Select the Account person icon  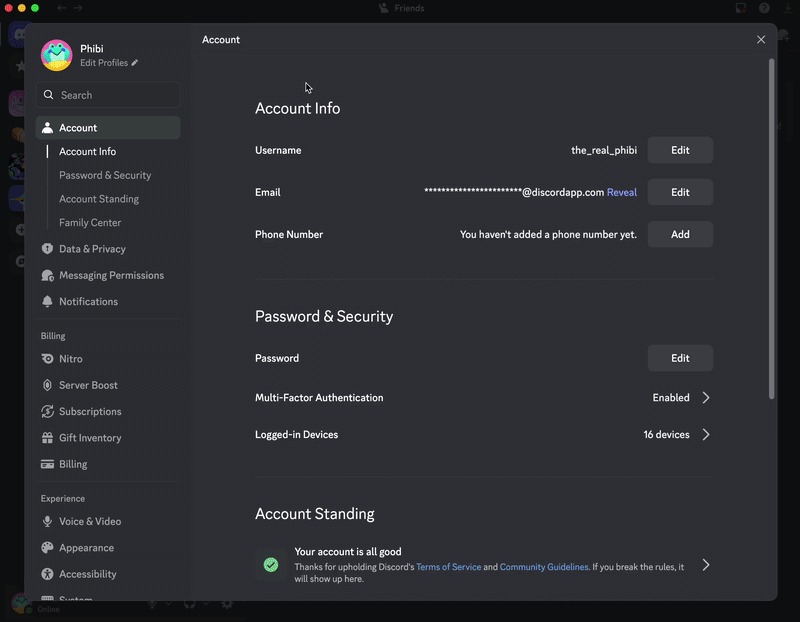pyautogui.click(x=47, y=128)
